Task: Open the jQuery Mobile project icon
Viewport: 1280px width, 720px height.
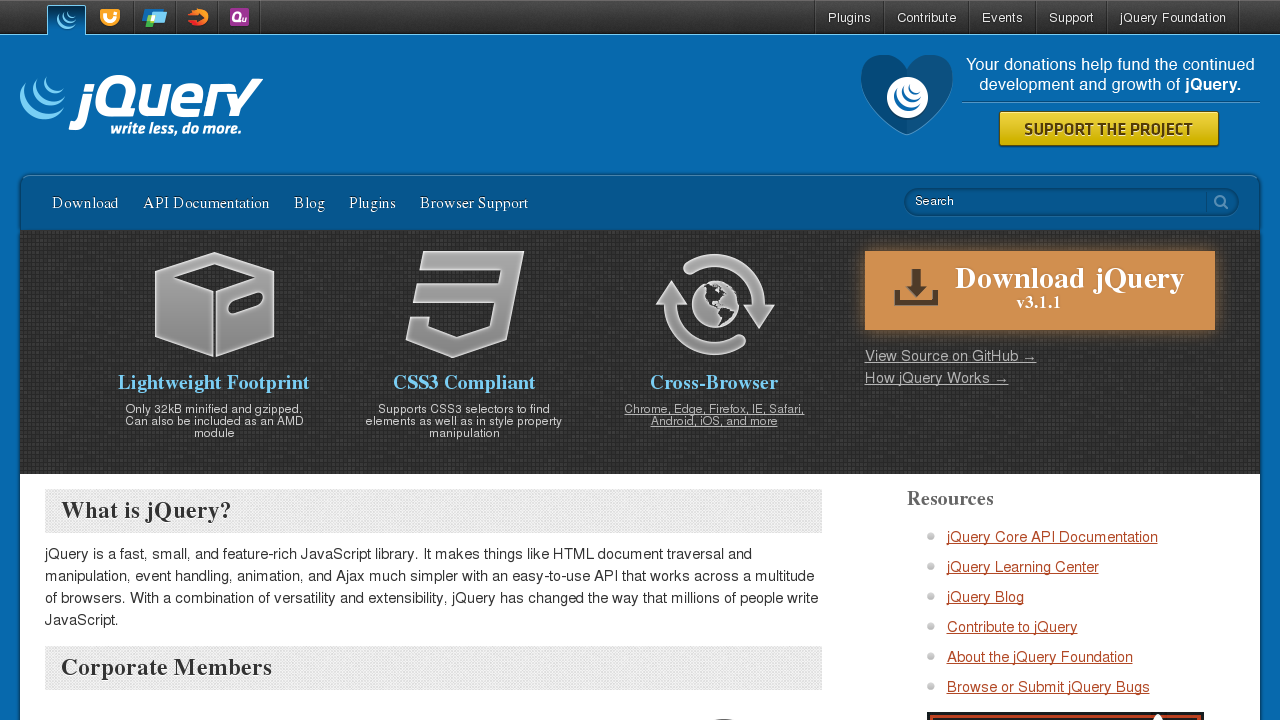Action: point(155,17)
